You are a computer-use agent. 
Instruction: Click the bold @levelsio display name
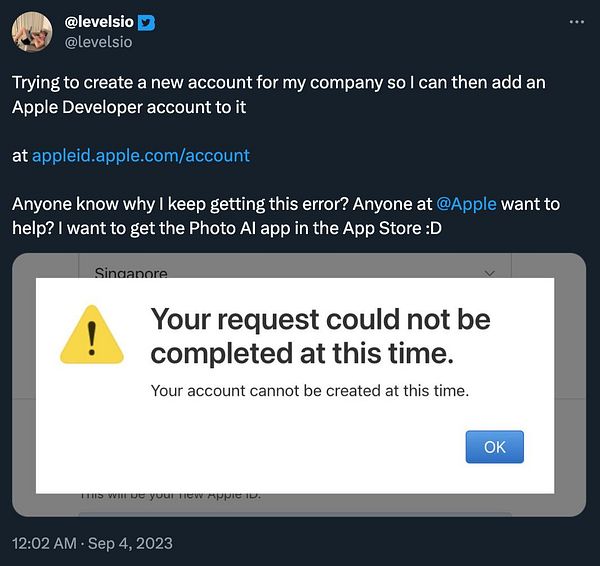click(x=101, y=23)
